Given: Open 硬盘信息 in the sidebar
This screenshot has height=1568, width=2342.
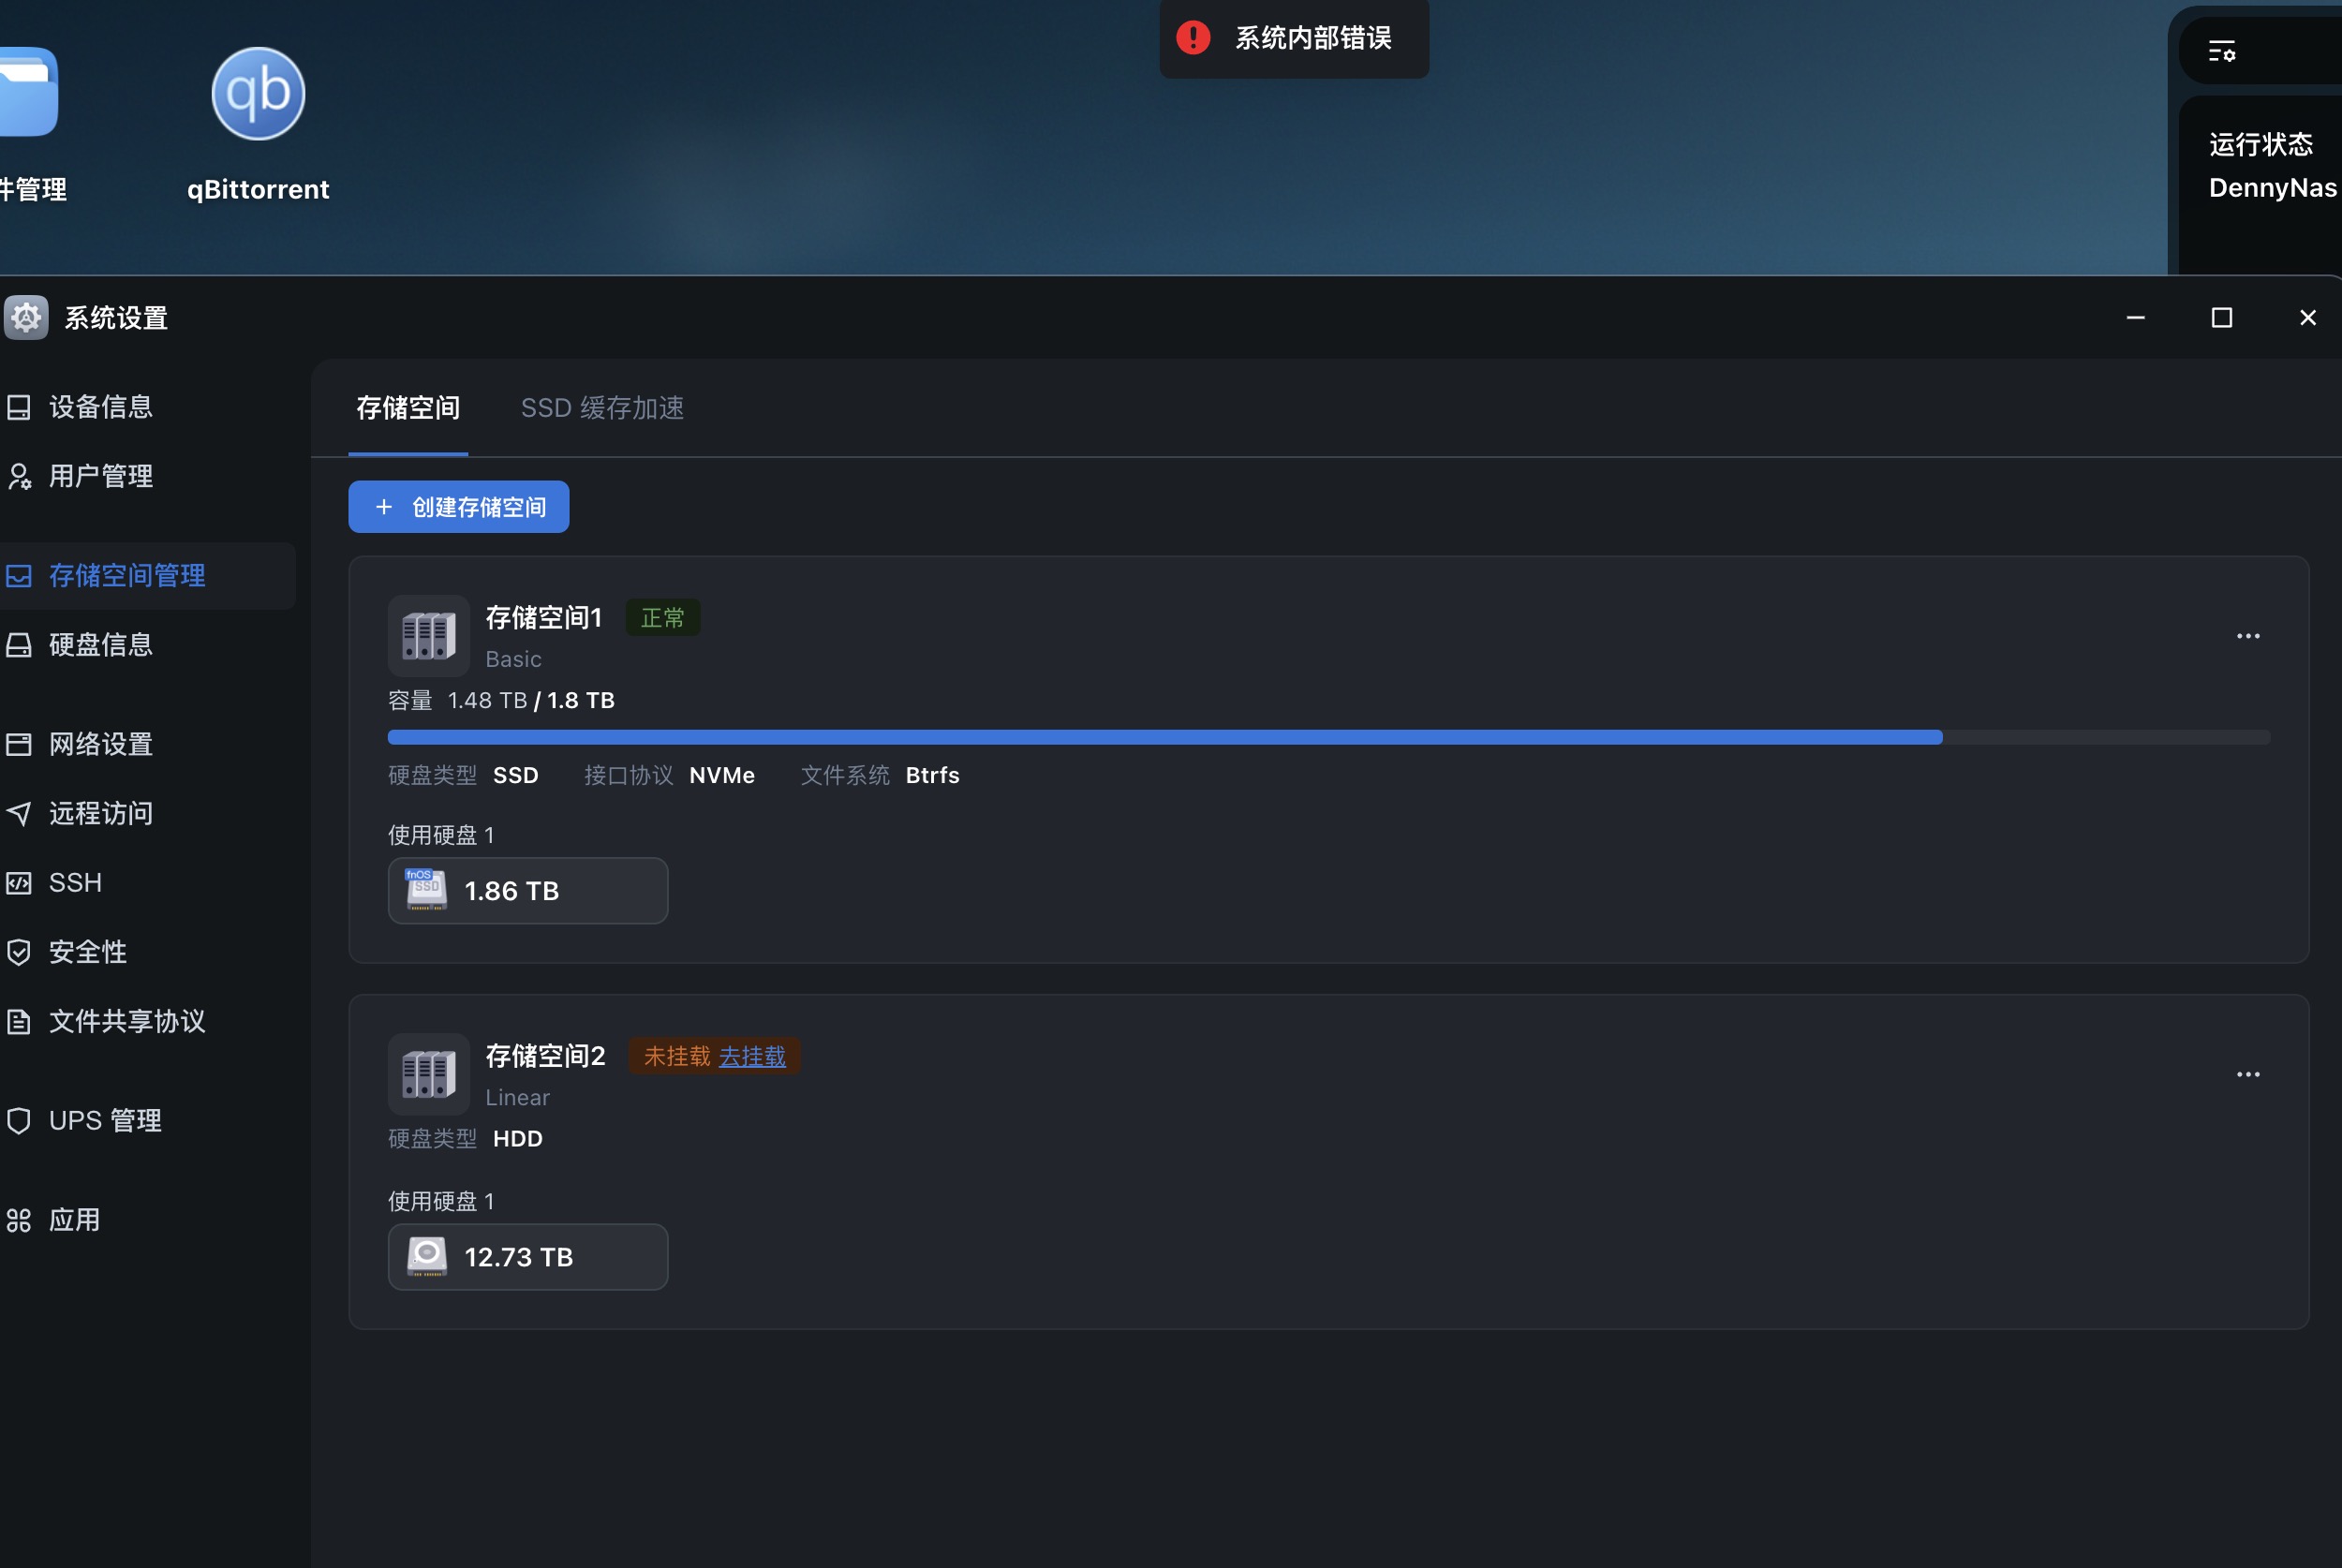Looking at the screenshot, I should 100,645.
